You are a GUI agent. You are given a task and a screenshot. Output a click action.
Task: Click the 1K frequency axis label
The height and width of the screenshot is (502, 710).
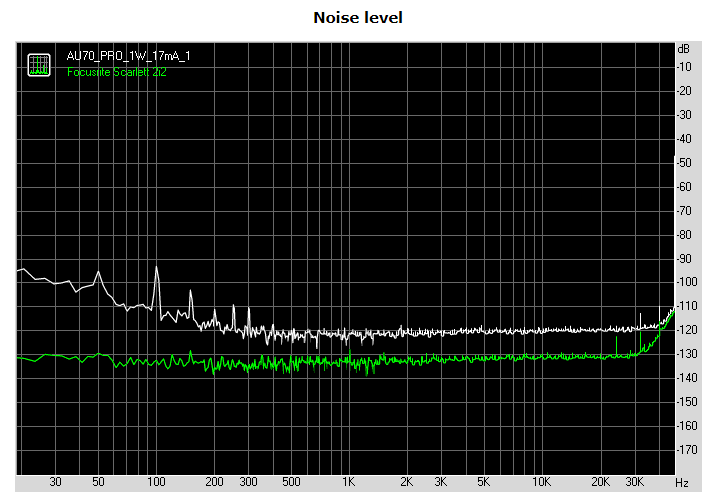click(x=348, y=482)
